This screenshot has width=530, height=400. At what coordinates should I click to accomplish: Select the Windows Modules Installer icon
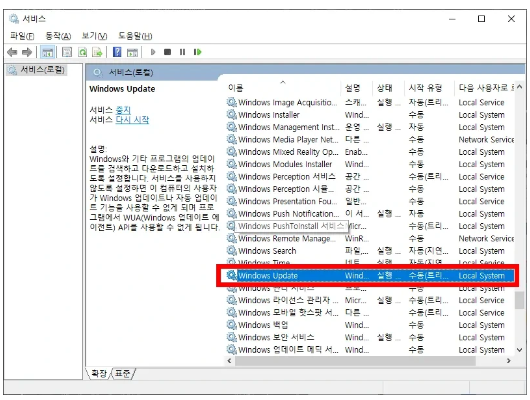click(232, 164)
